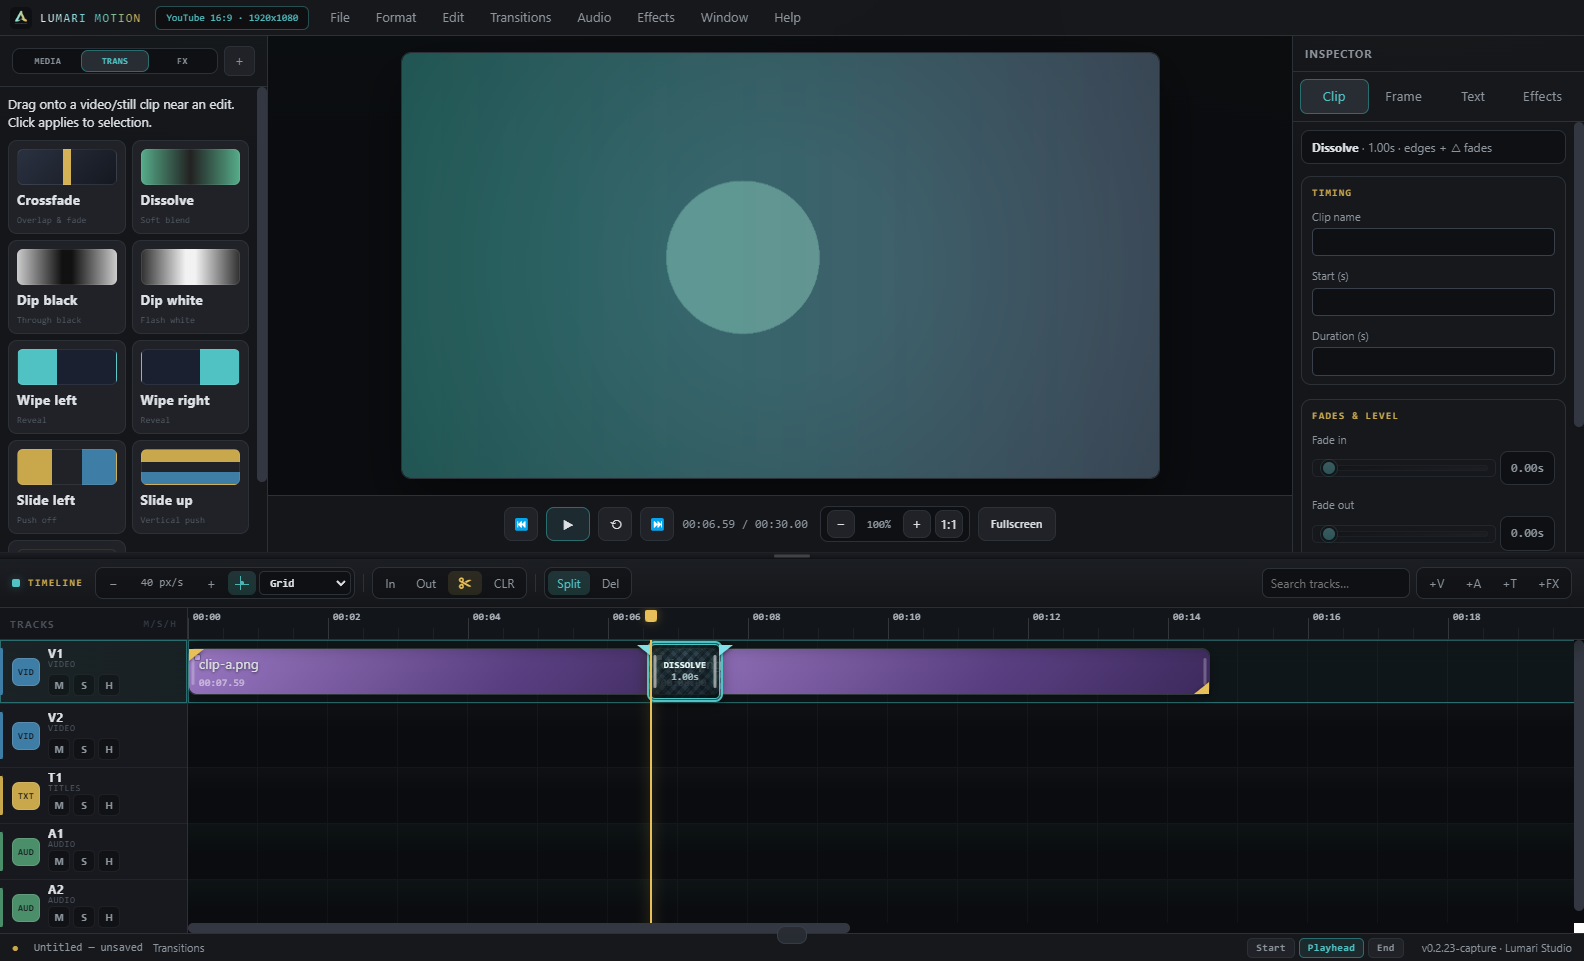
Task: Select clip-a.png clip on V1
Action: 419,671
